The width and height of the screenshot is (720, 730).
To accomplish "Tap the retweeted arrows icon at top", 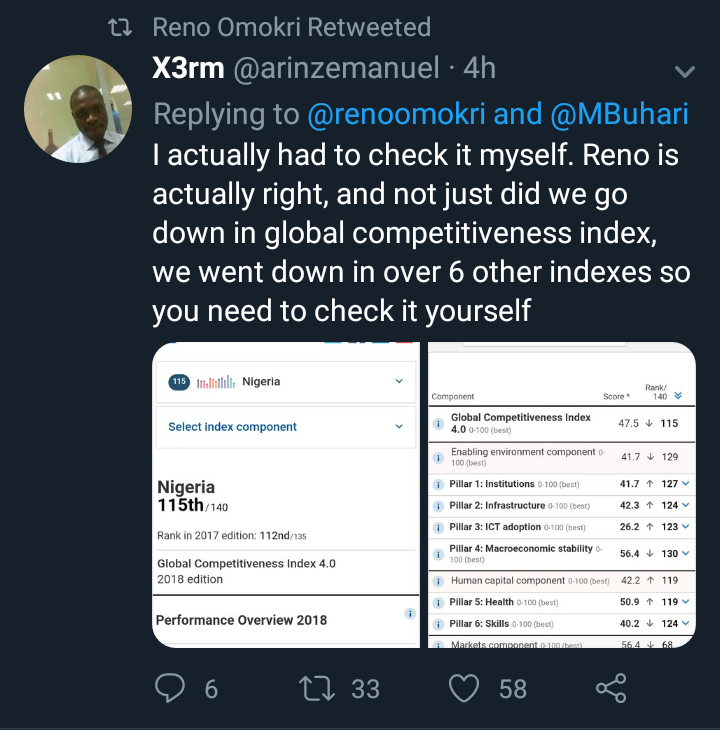I will (120, 27).
